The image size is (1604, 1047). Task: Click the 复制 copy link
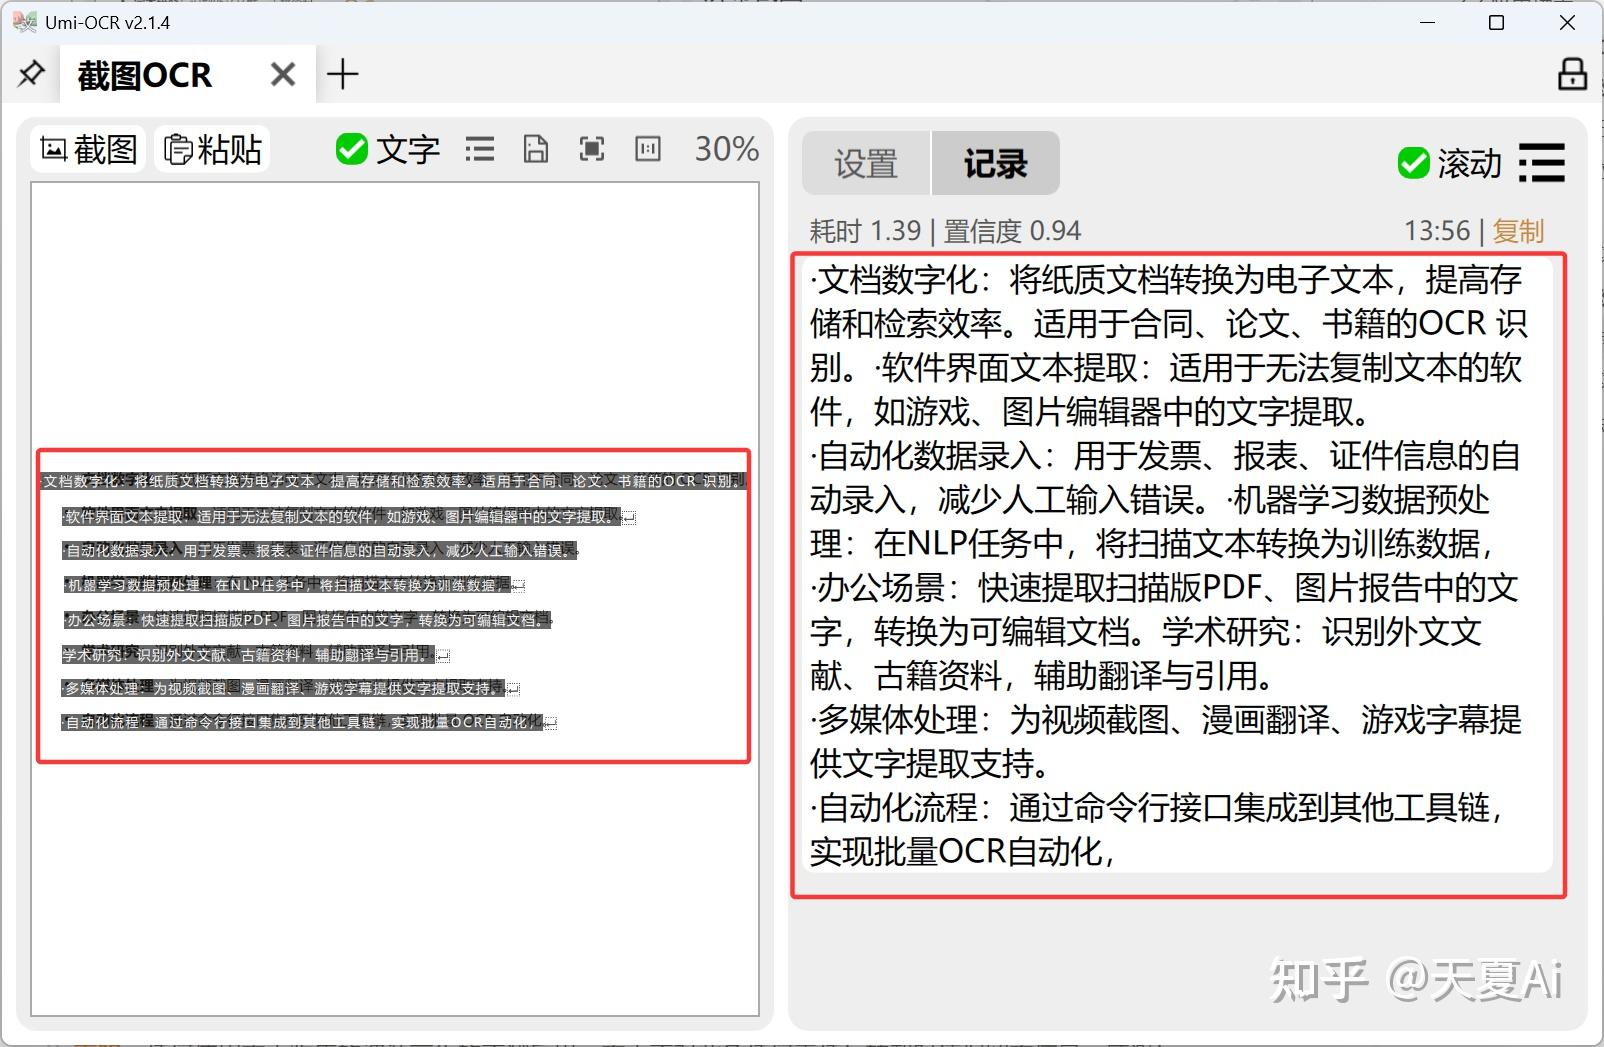[x=1518, y=230]
